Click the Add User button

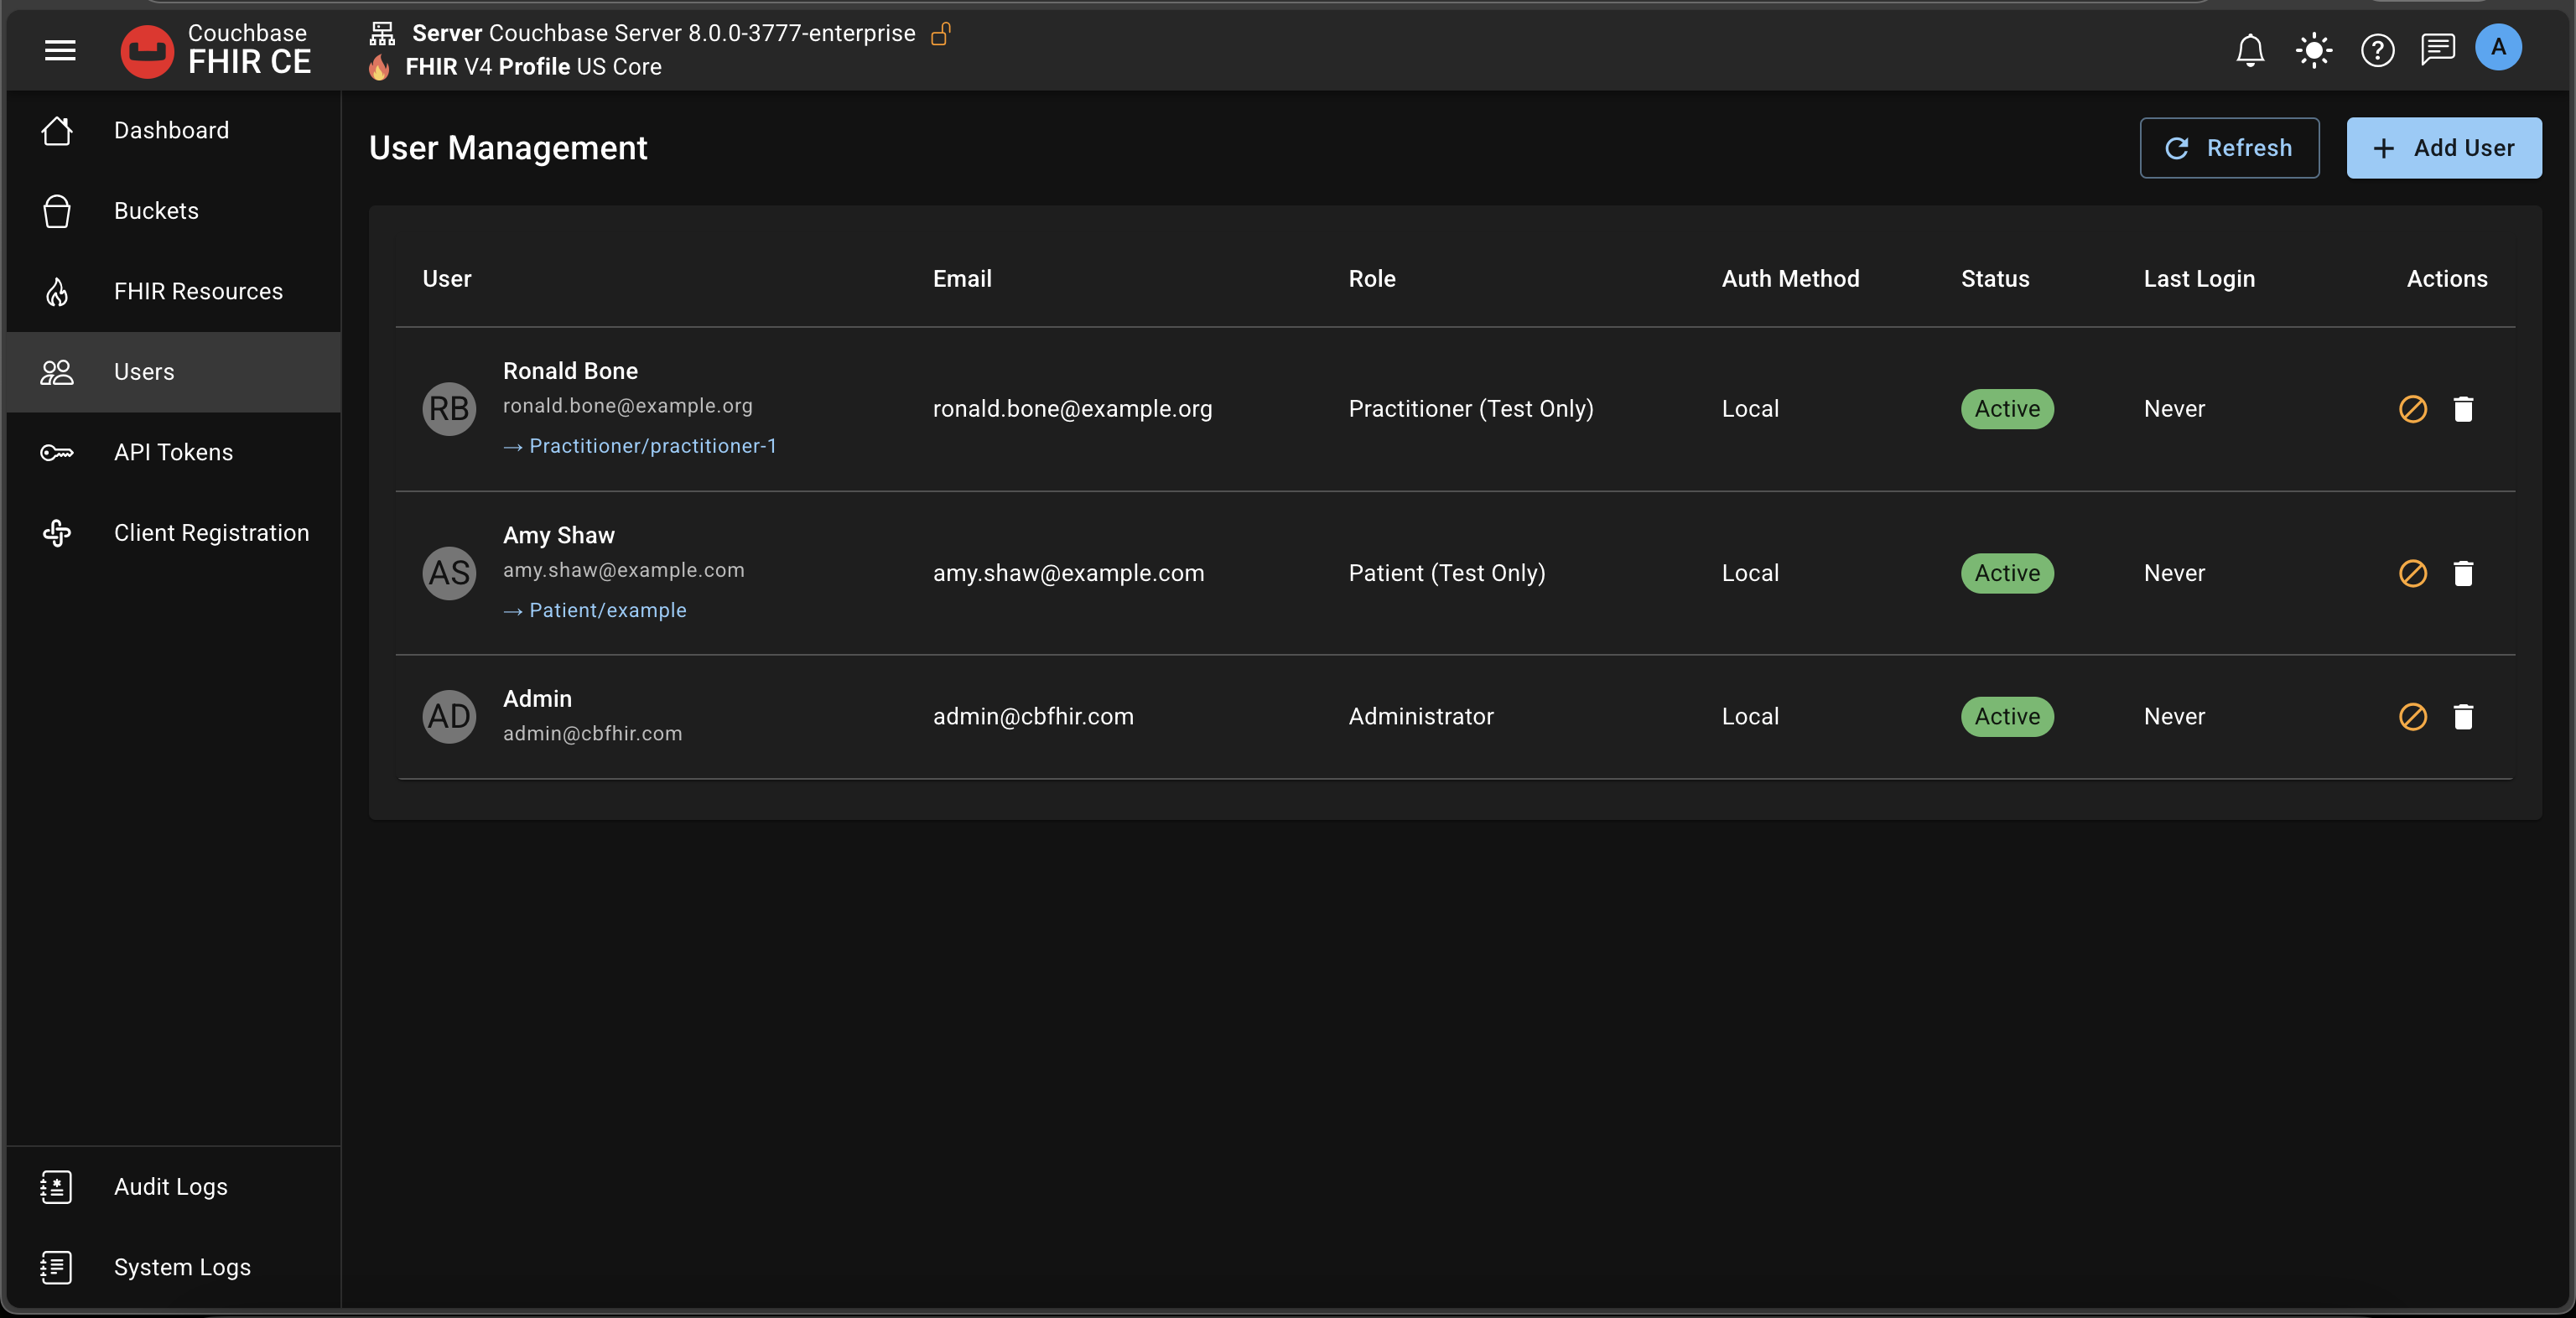[x=2443, y=148]
